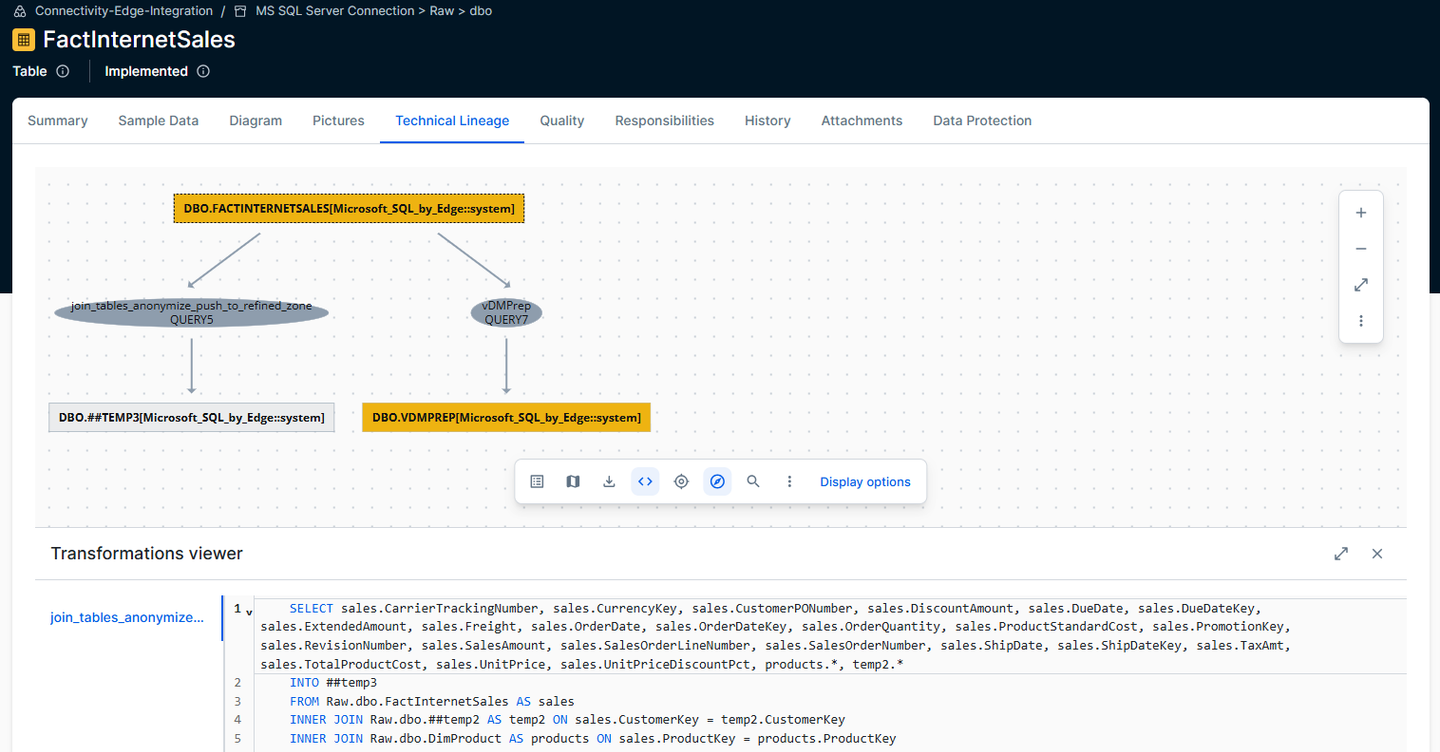Open lineage search with magnifier icon
Screen dimensions: 1440x752
point(753,481)
